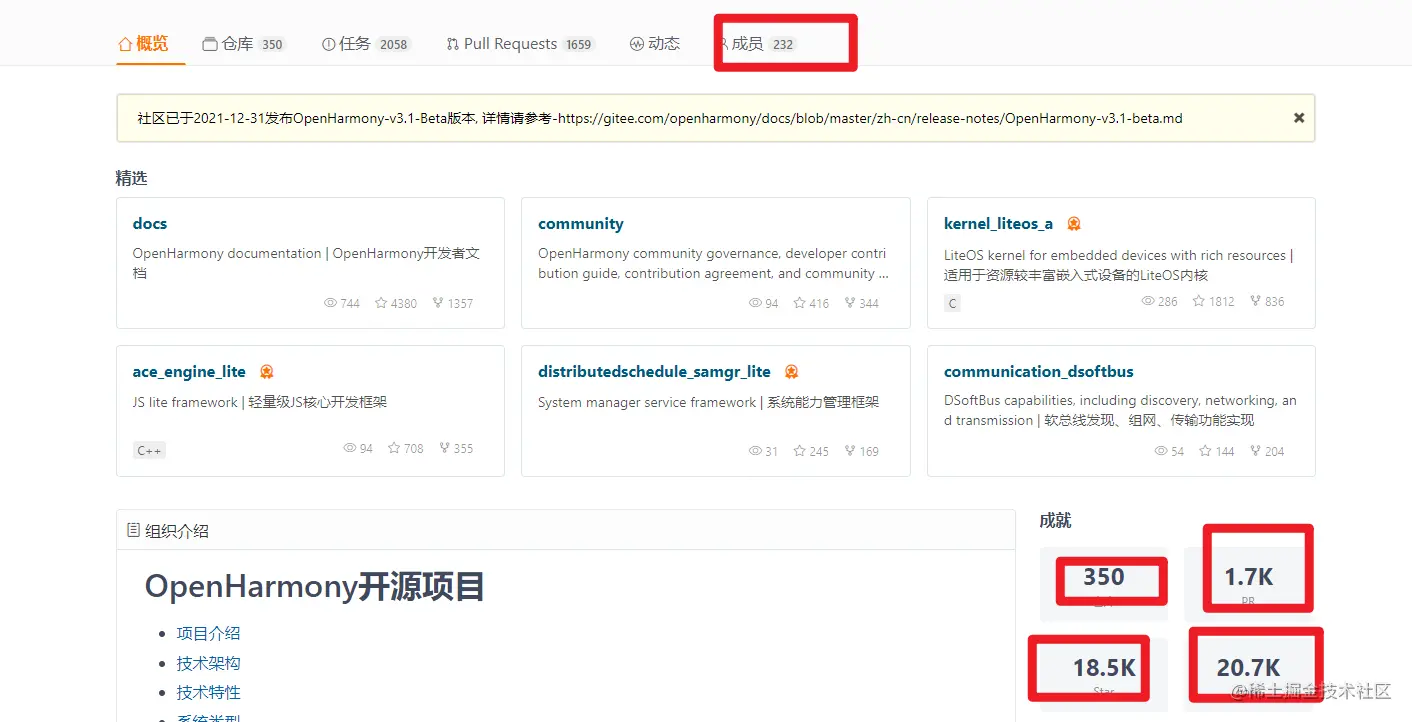Click the badge icon next to ace_engine_lite
Viewport: 1412px width, 722px height.
(267, 372)
